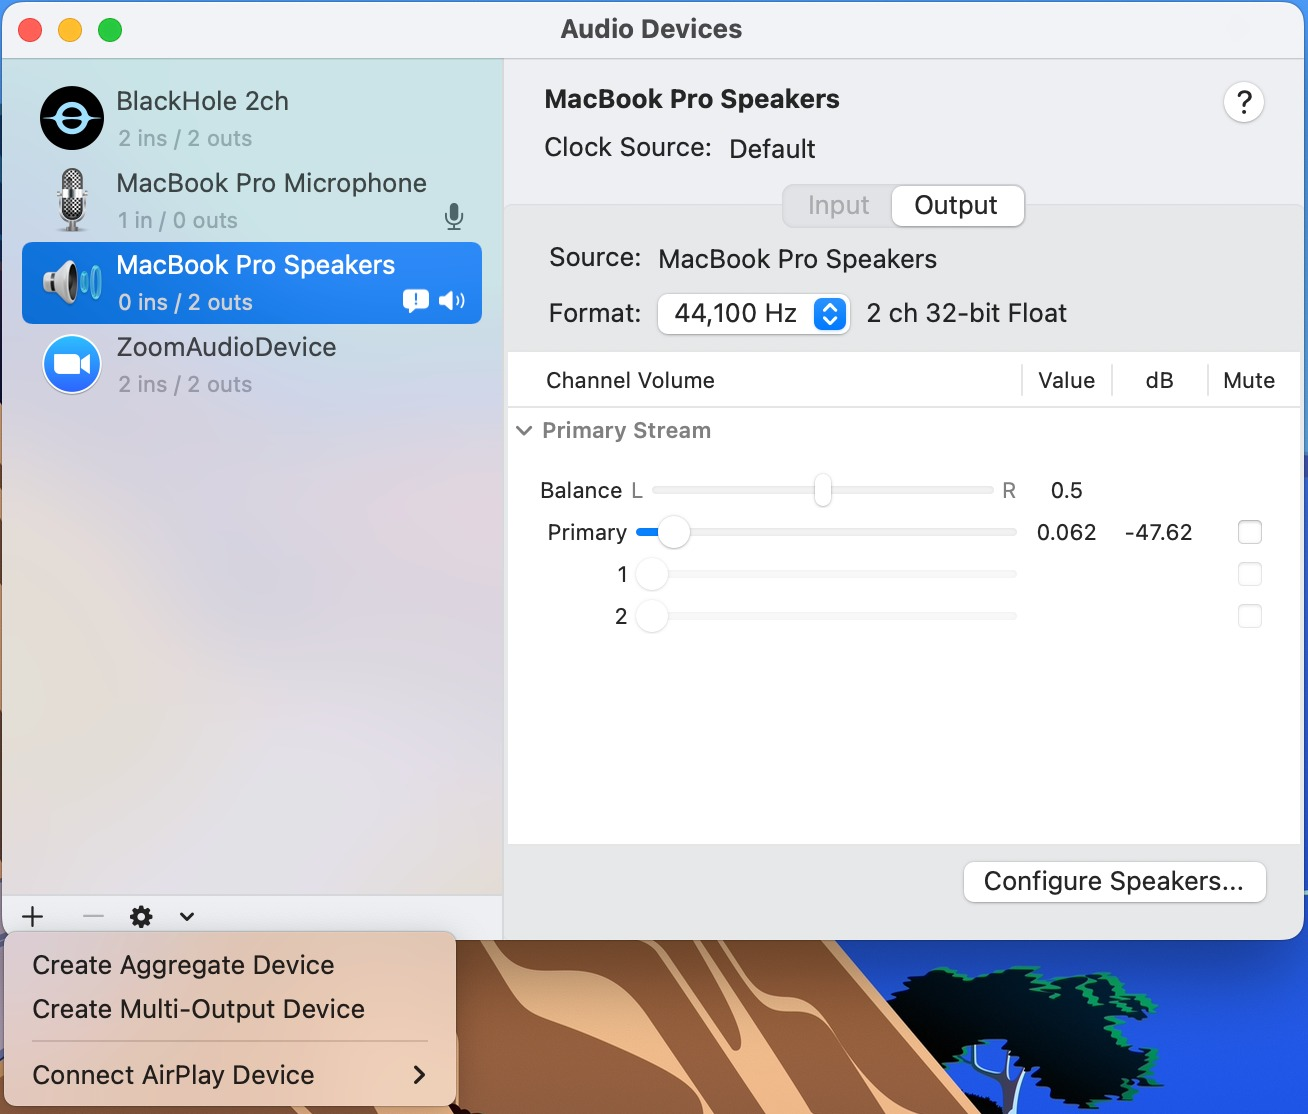Click the Mute column header
The width and height of the screenshot is (1308, 1114).
[x=1249, y=380]
